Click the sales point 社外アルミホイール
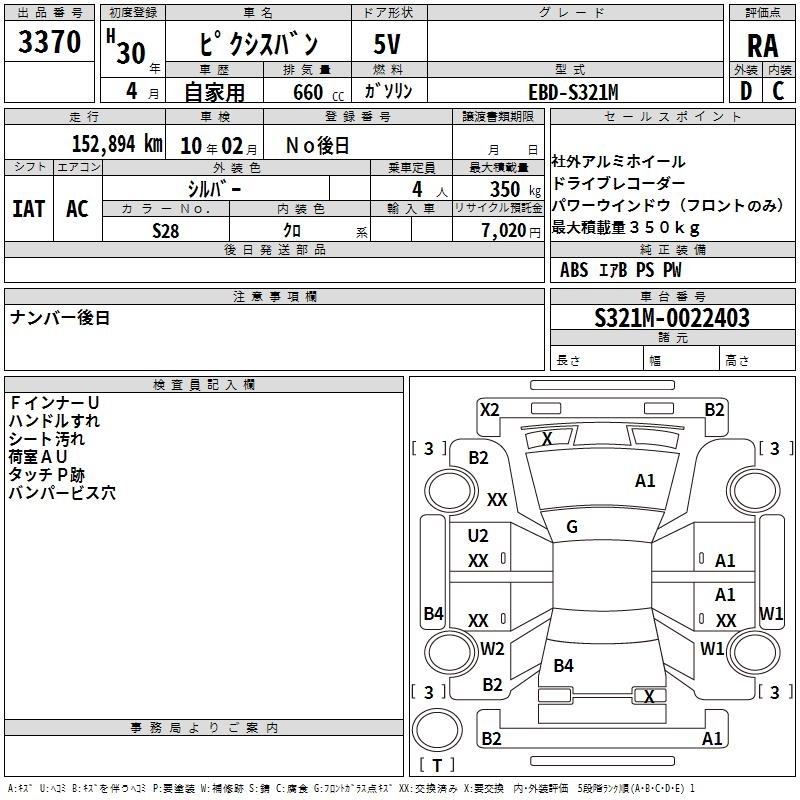 pos(618,162)
